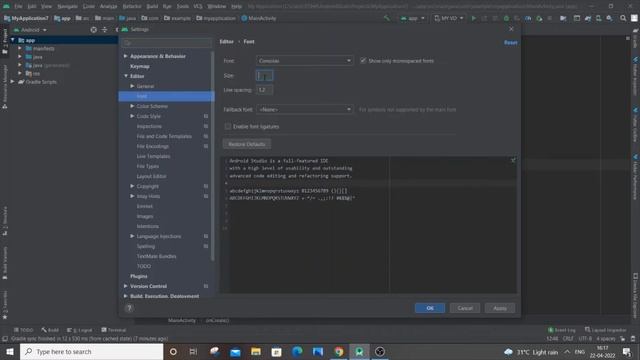Expand General under Editor
Viewport: 640px width, 360px height.
point(132,86)
